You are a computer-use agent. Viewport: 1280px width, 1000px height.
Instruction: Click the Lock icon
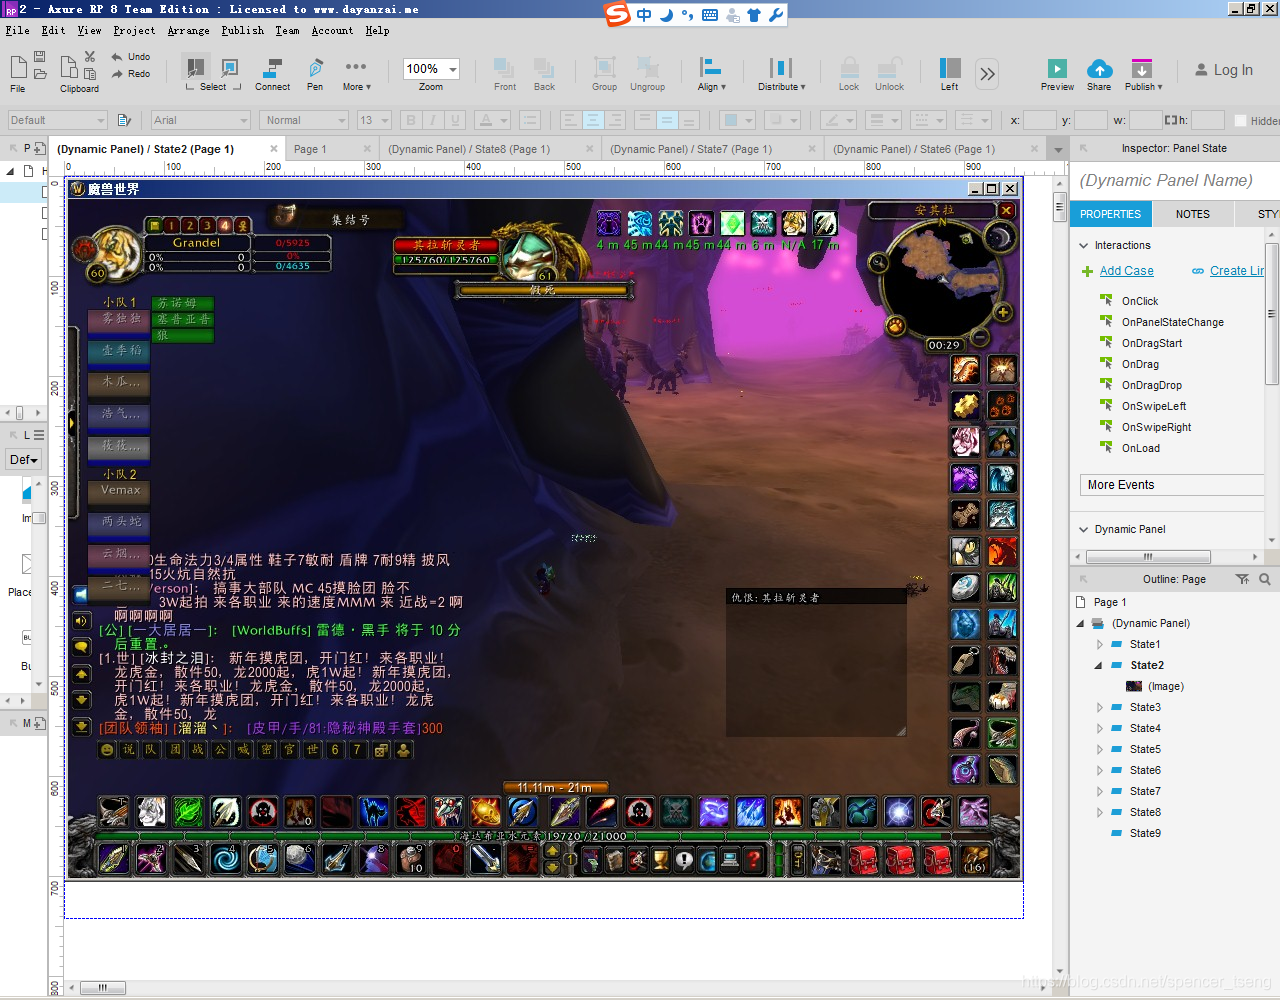pos(849,68)
